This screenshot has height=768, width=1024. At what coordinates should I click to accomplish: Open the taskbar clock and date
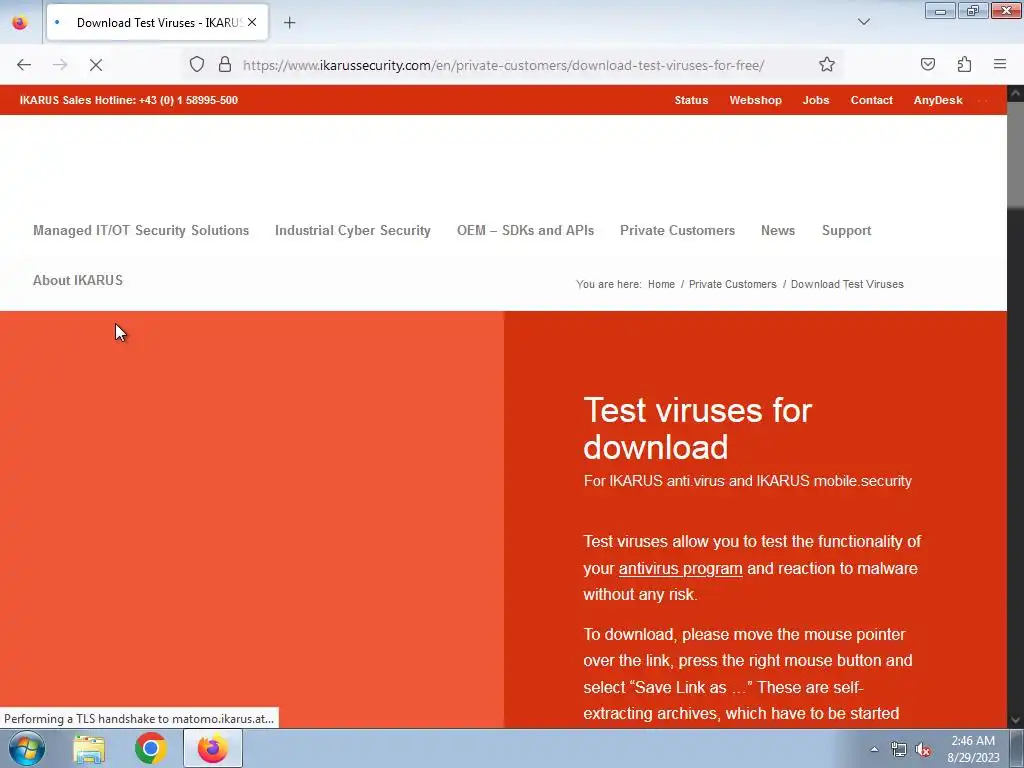[973, 749]
